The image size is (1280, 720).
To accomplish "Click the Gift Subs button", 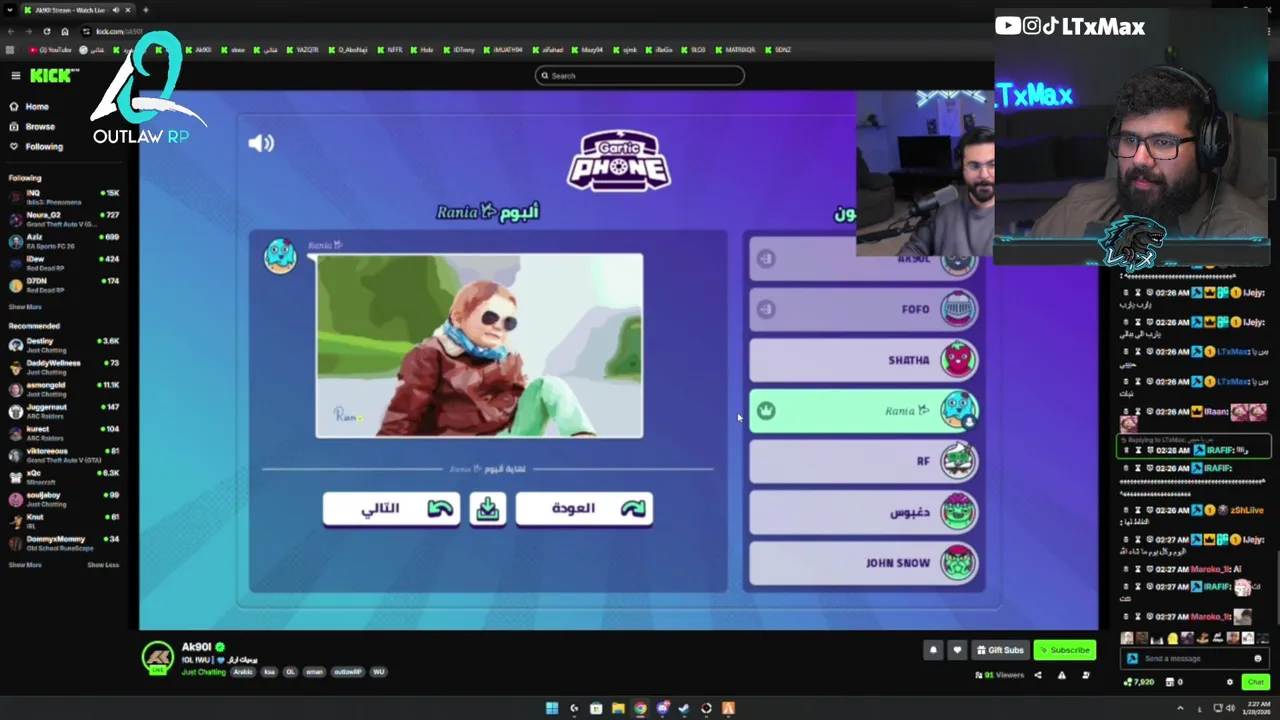I will click(1000, 650).
